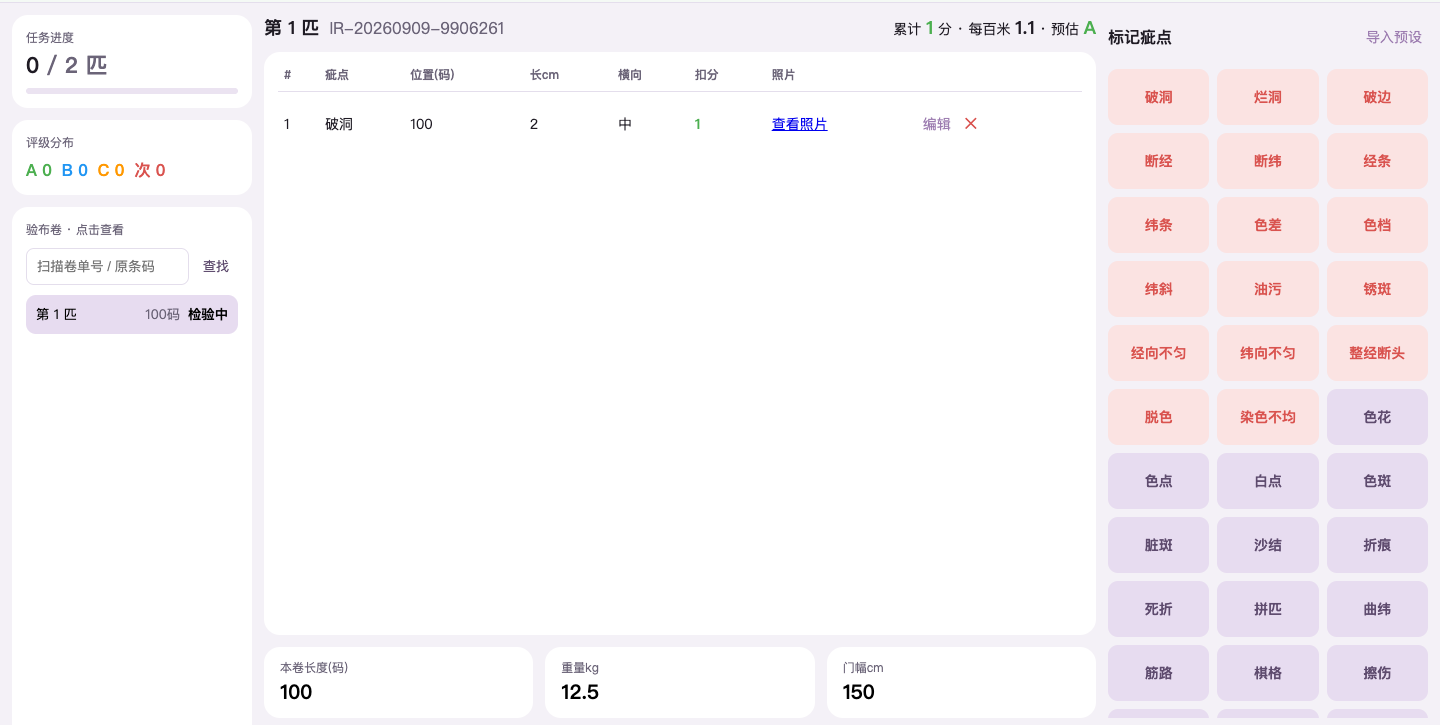1440x725 pixels.
Task: Click the 横向 column header
Action: coord(630,75)
